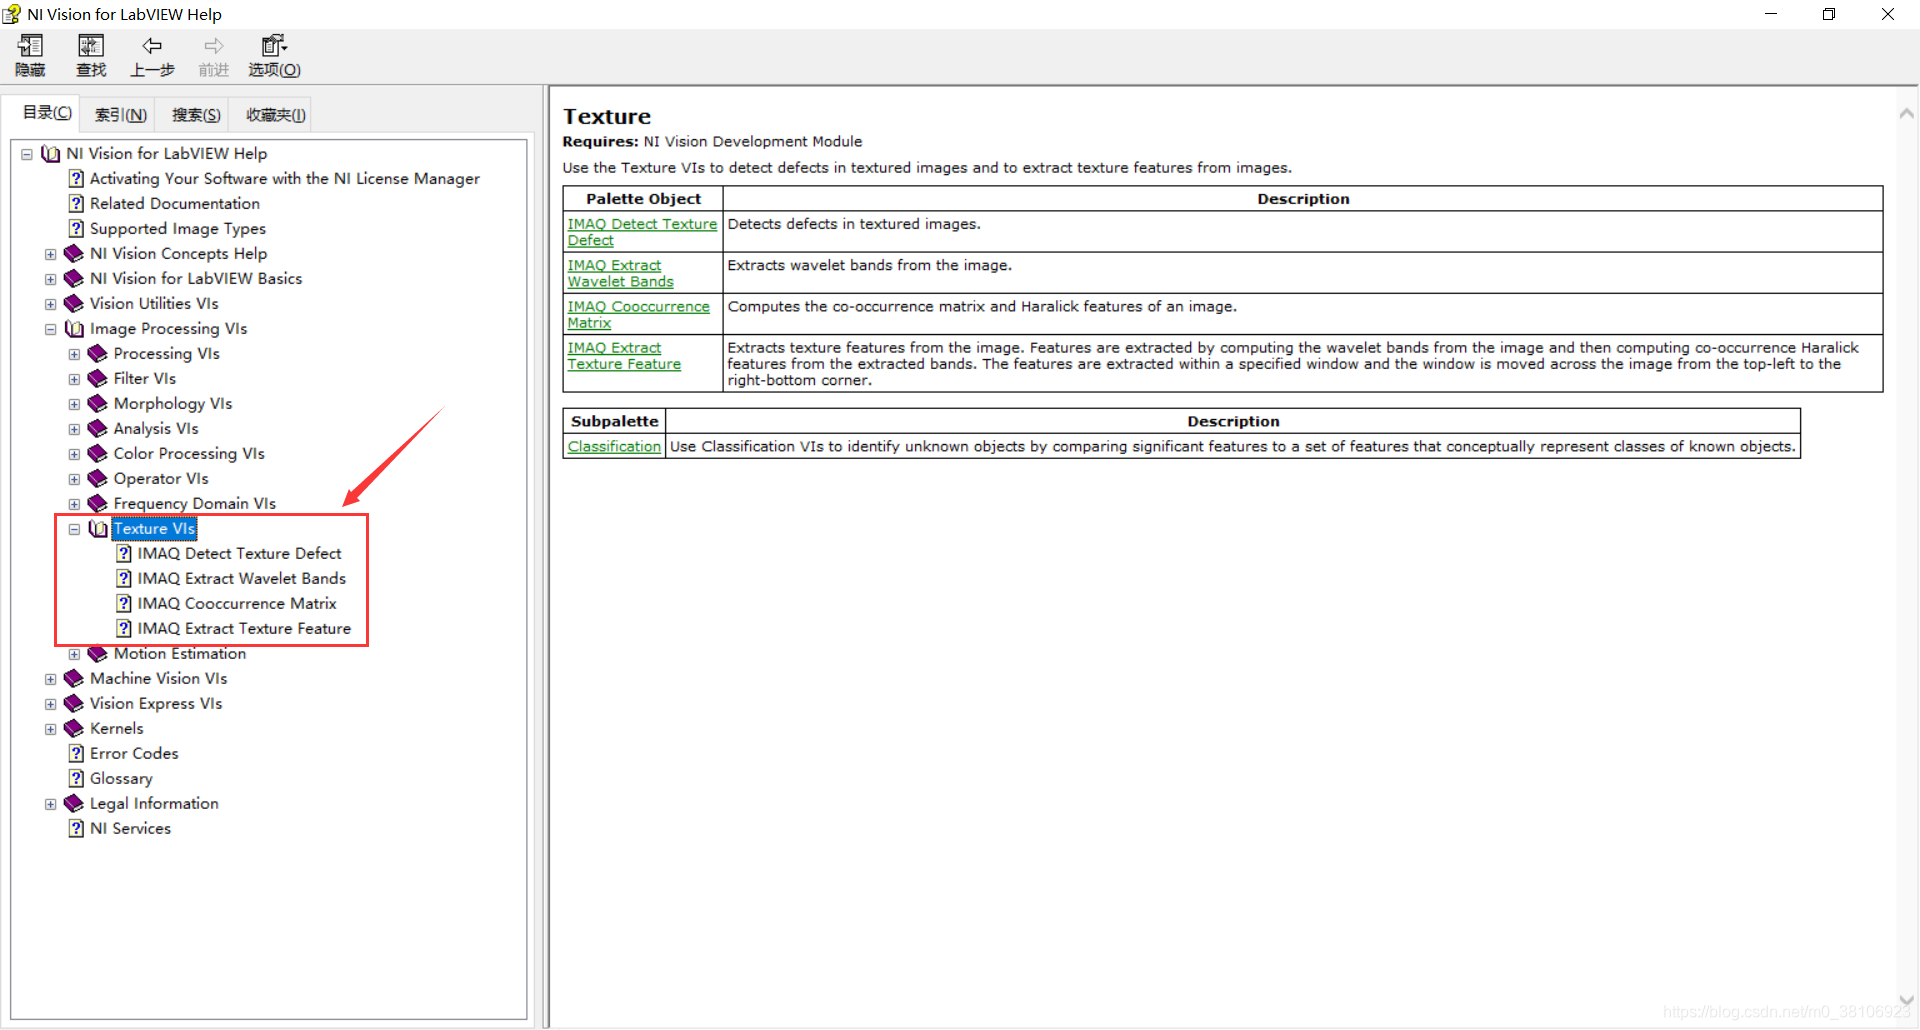Select Frequency Domain VIs in the tree

[195, 504]
